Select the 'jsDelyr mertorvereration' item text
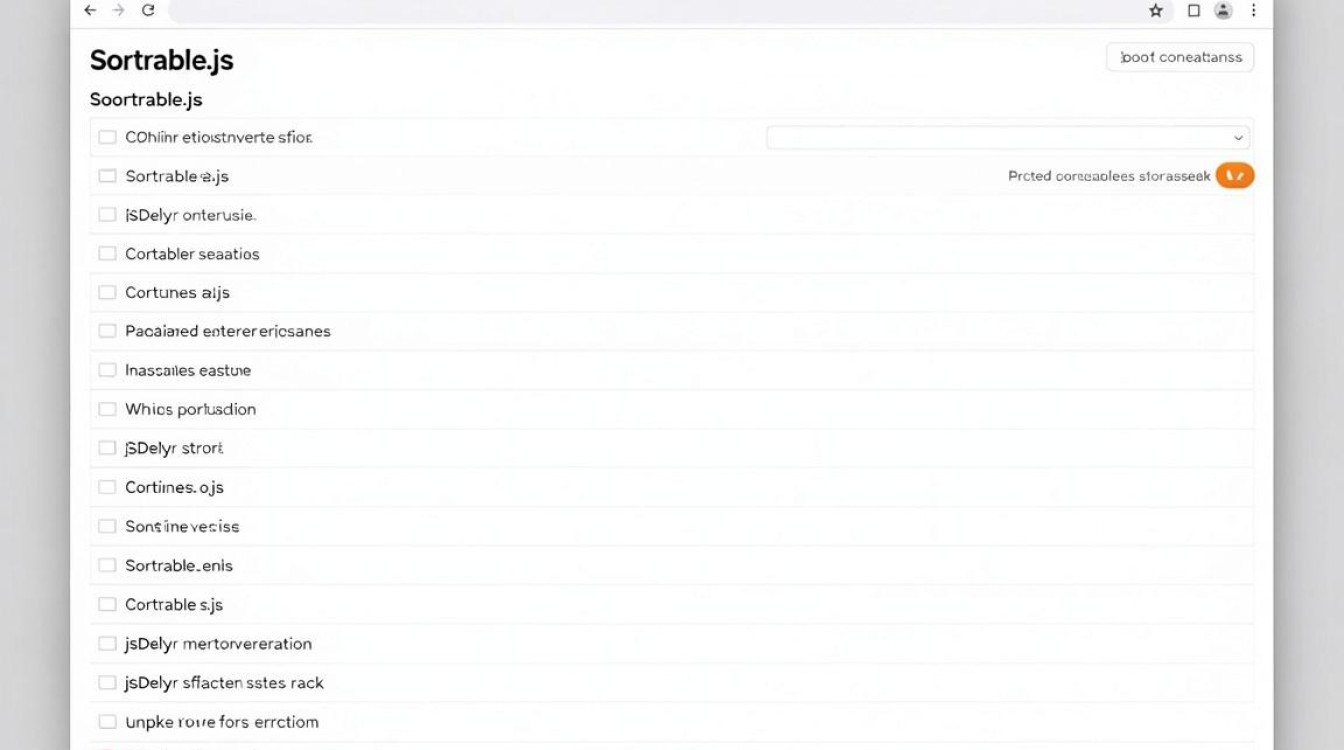This screenshot has width=1344, height=750. coord(218,643)
